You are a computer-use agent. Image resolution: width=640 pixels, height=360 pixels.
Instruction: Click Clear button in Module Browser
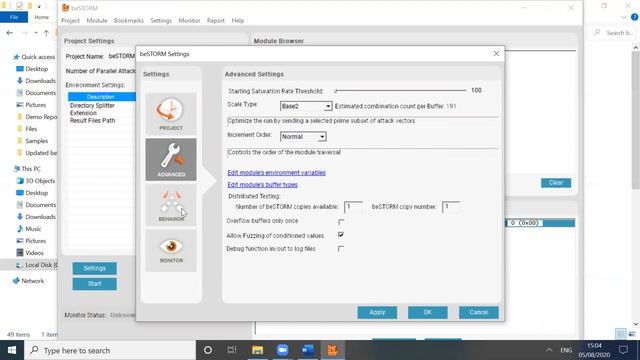pos(556,183)
